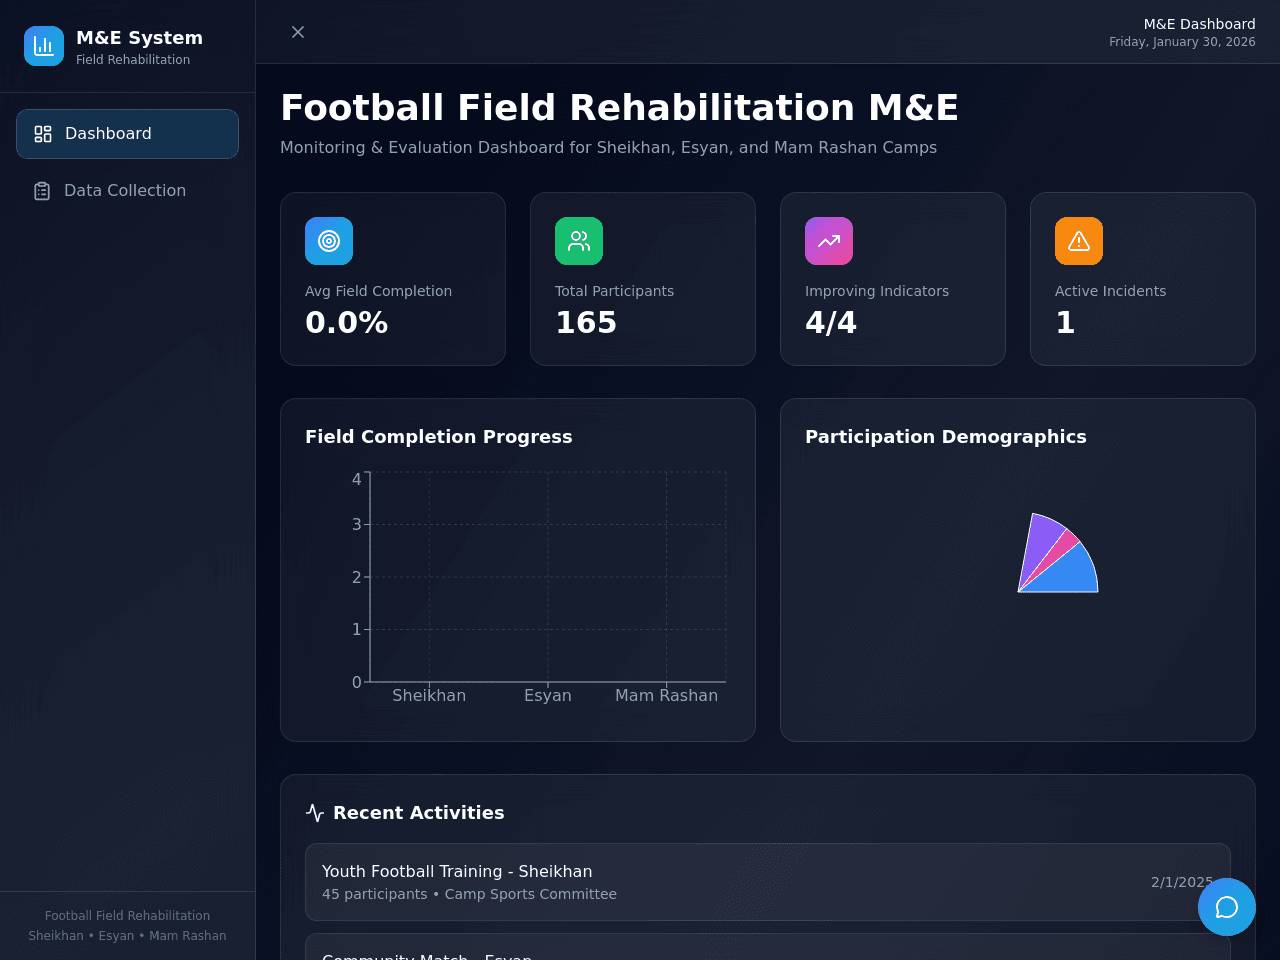The height and width of the screenshot is (960, 1280).
Task: Click the Recent Activities heading
Action: (419, 813)
